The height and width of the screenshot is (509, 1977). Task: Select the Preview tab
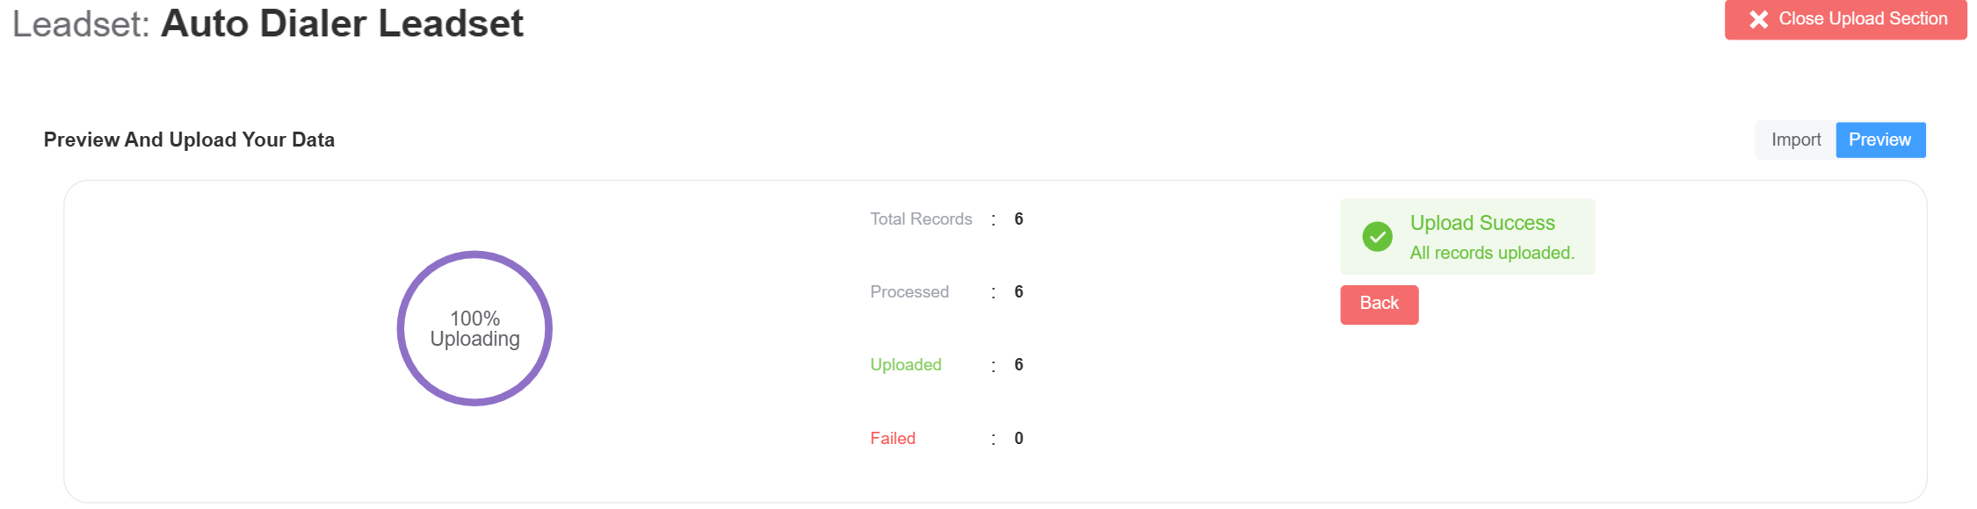1879,140
